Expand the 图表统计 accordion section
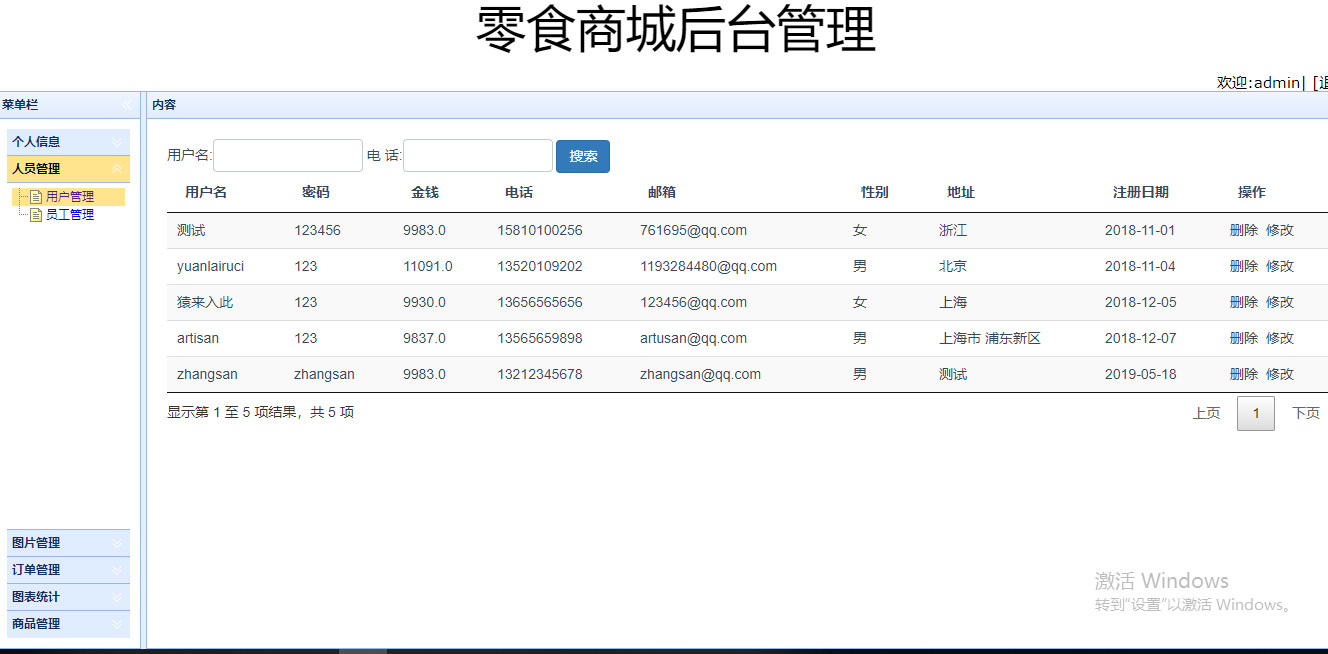Image resolution: width=1328 pixels, height=654 pixels. [118, 597]
